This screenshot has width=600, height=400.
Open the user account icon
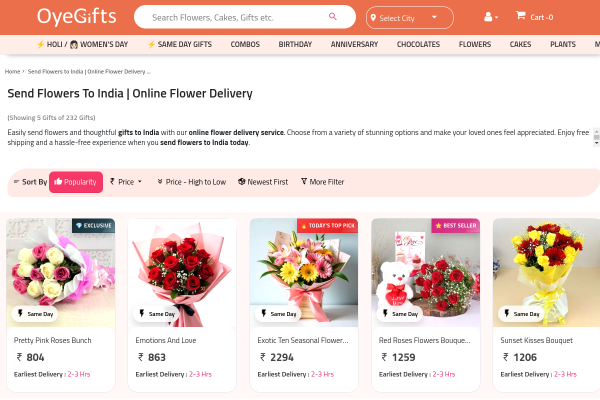(x=488, y=17)
